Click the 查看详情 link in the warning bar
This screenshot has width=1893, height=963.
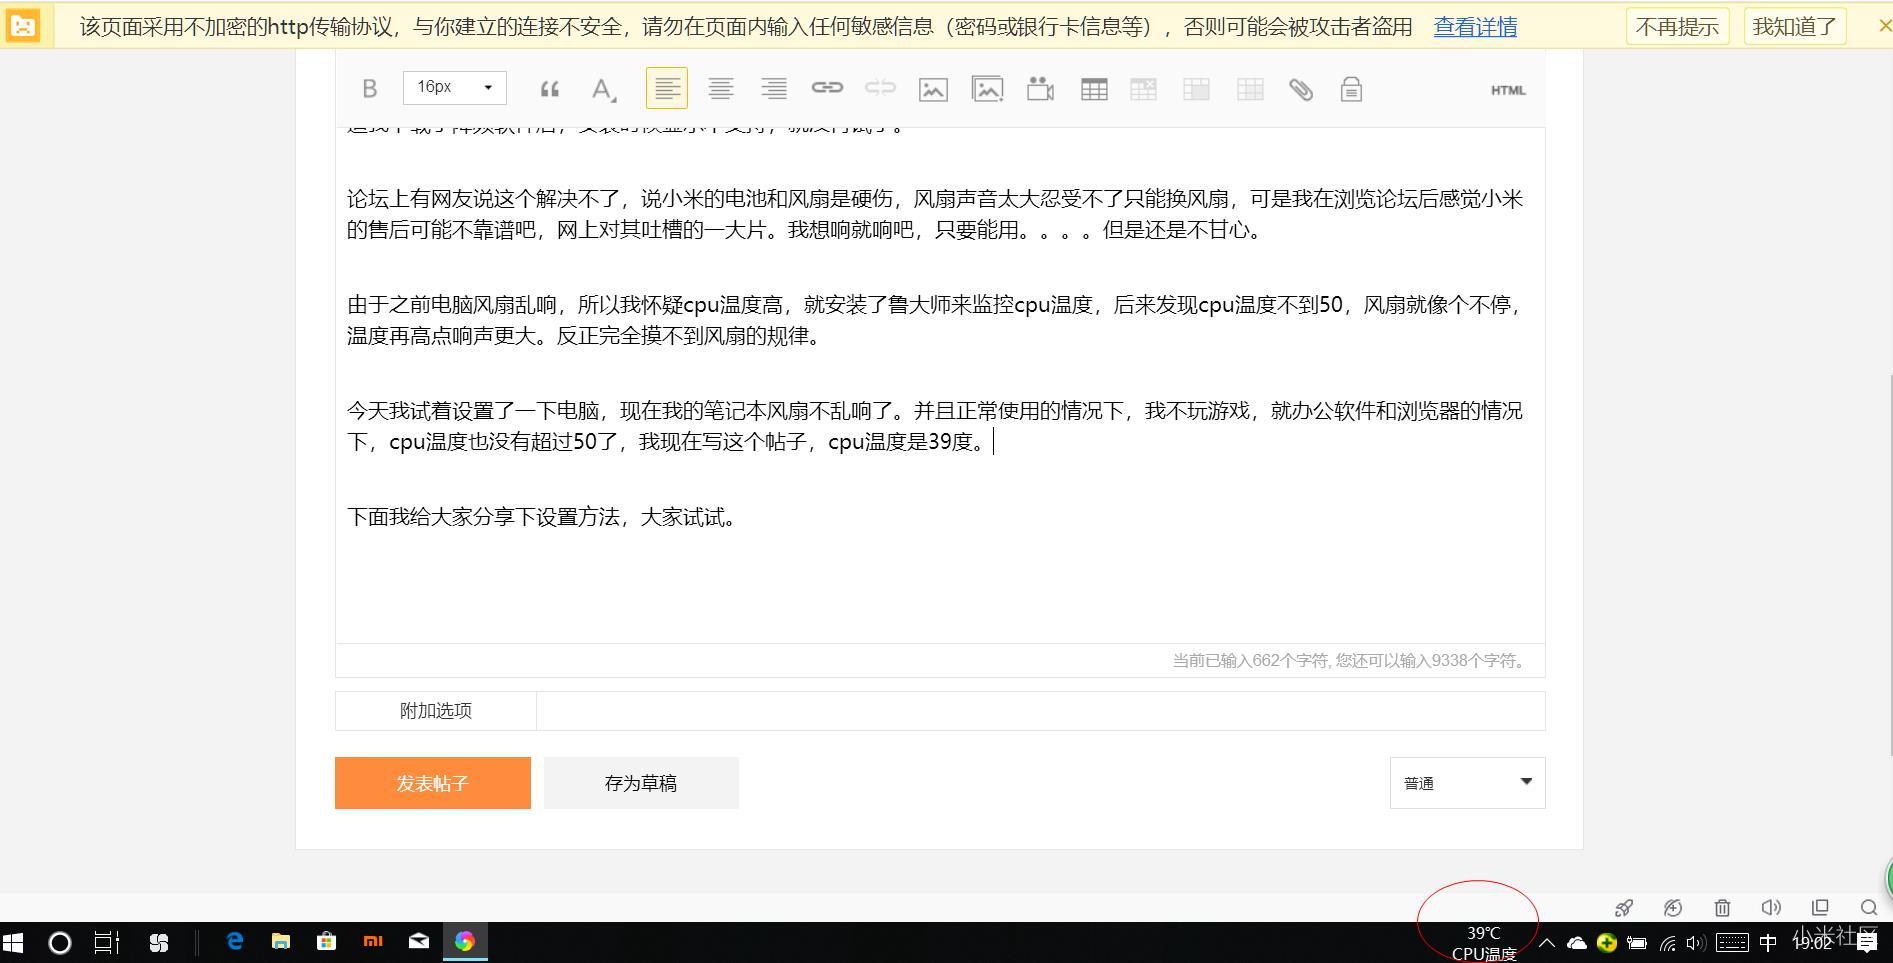click(1475, 27)
